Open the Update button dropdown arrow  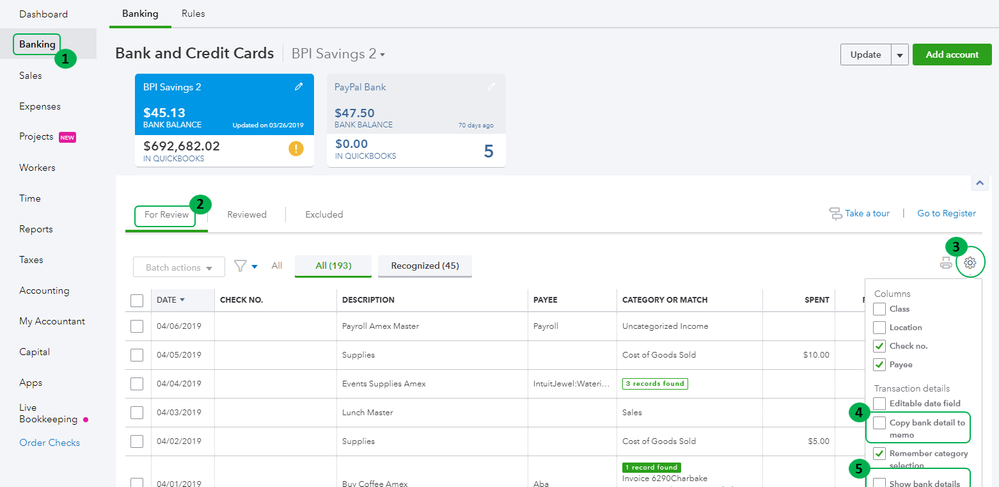click(900, 55)
